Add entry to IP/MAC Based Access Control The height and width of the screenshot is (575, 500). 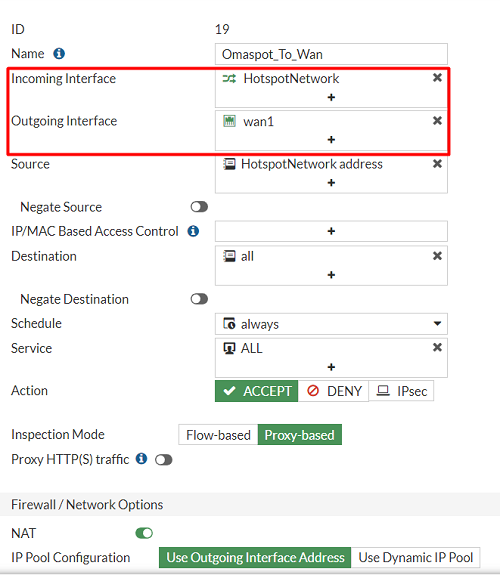[331, 231]
